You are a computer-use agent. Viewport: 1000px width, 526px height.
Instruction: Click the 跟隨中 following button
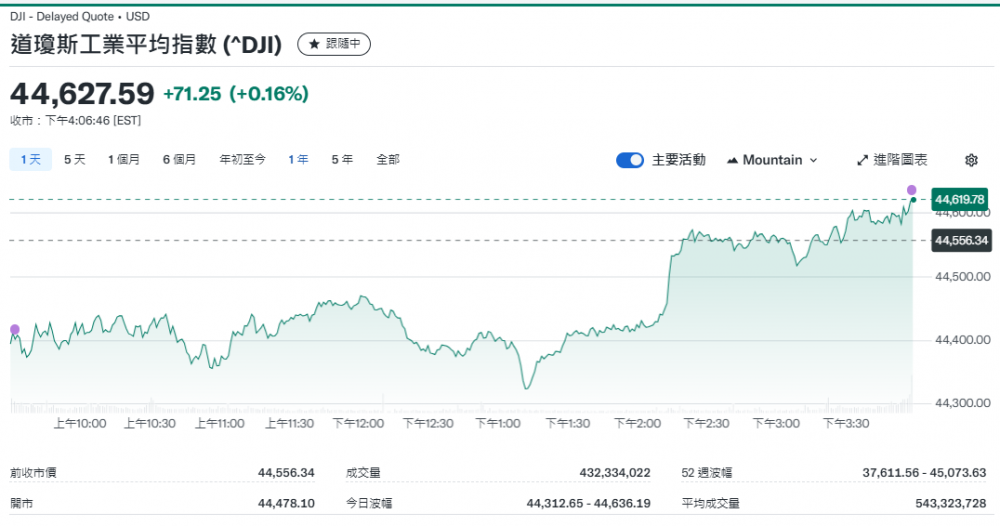[335, 44]
